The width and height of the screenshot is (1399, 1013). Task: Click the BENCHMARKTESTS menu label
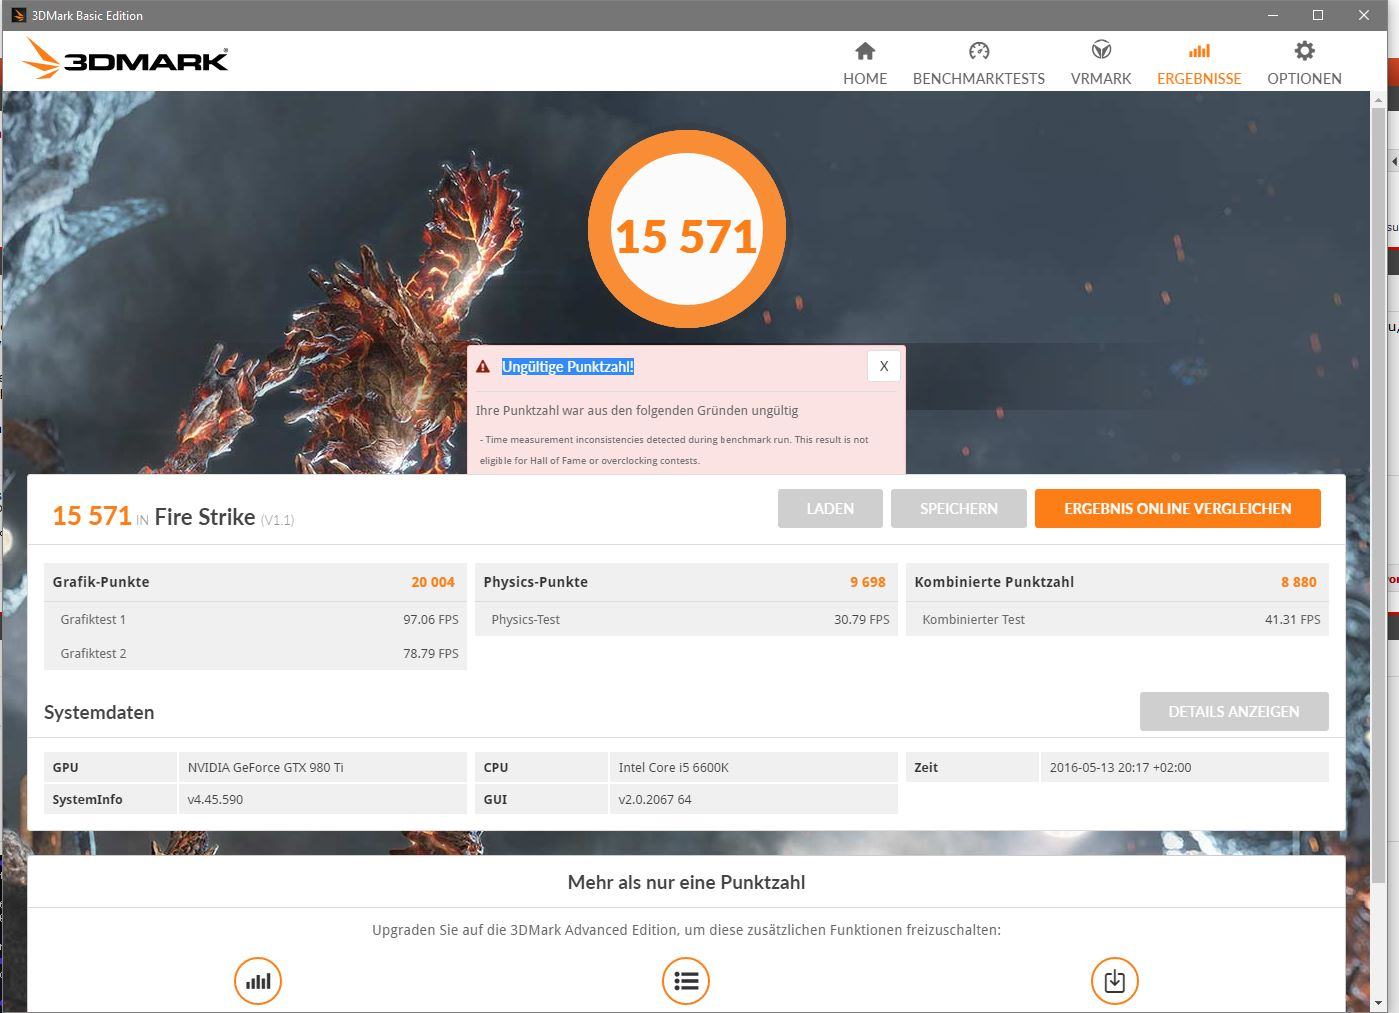coord(979,78)
